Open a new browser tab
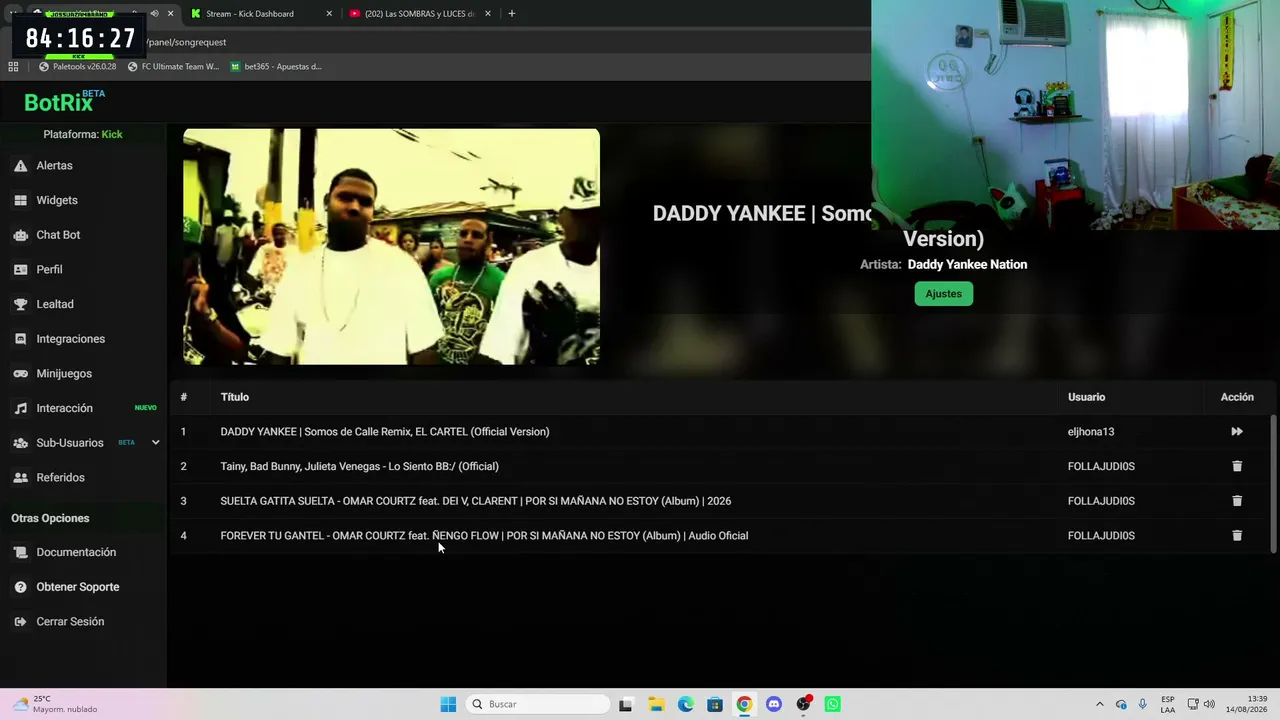 (512, 14)
